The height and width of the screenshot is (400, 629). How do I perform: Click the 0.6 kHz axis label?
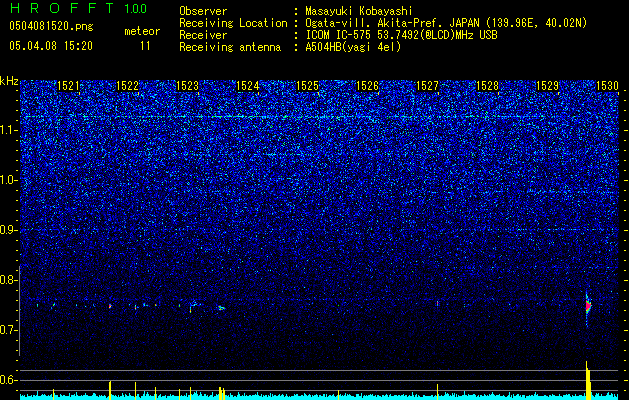pyautogui.click(x=9, y=380)
